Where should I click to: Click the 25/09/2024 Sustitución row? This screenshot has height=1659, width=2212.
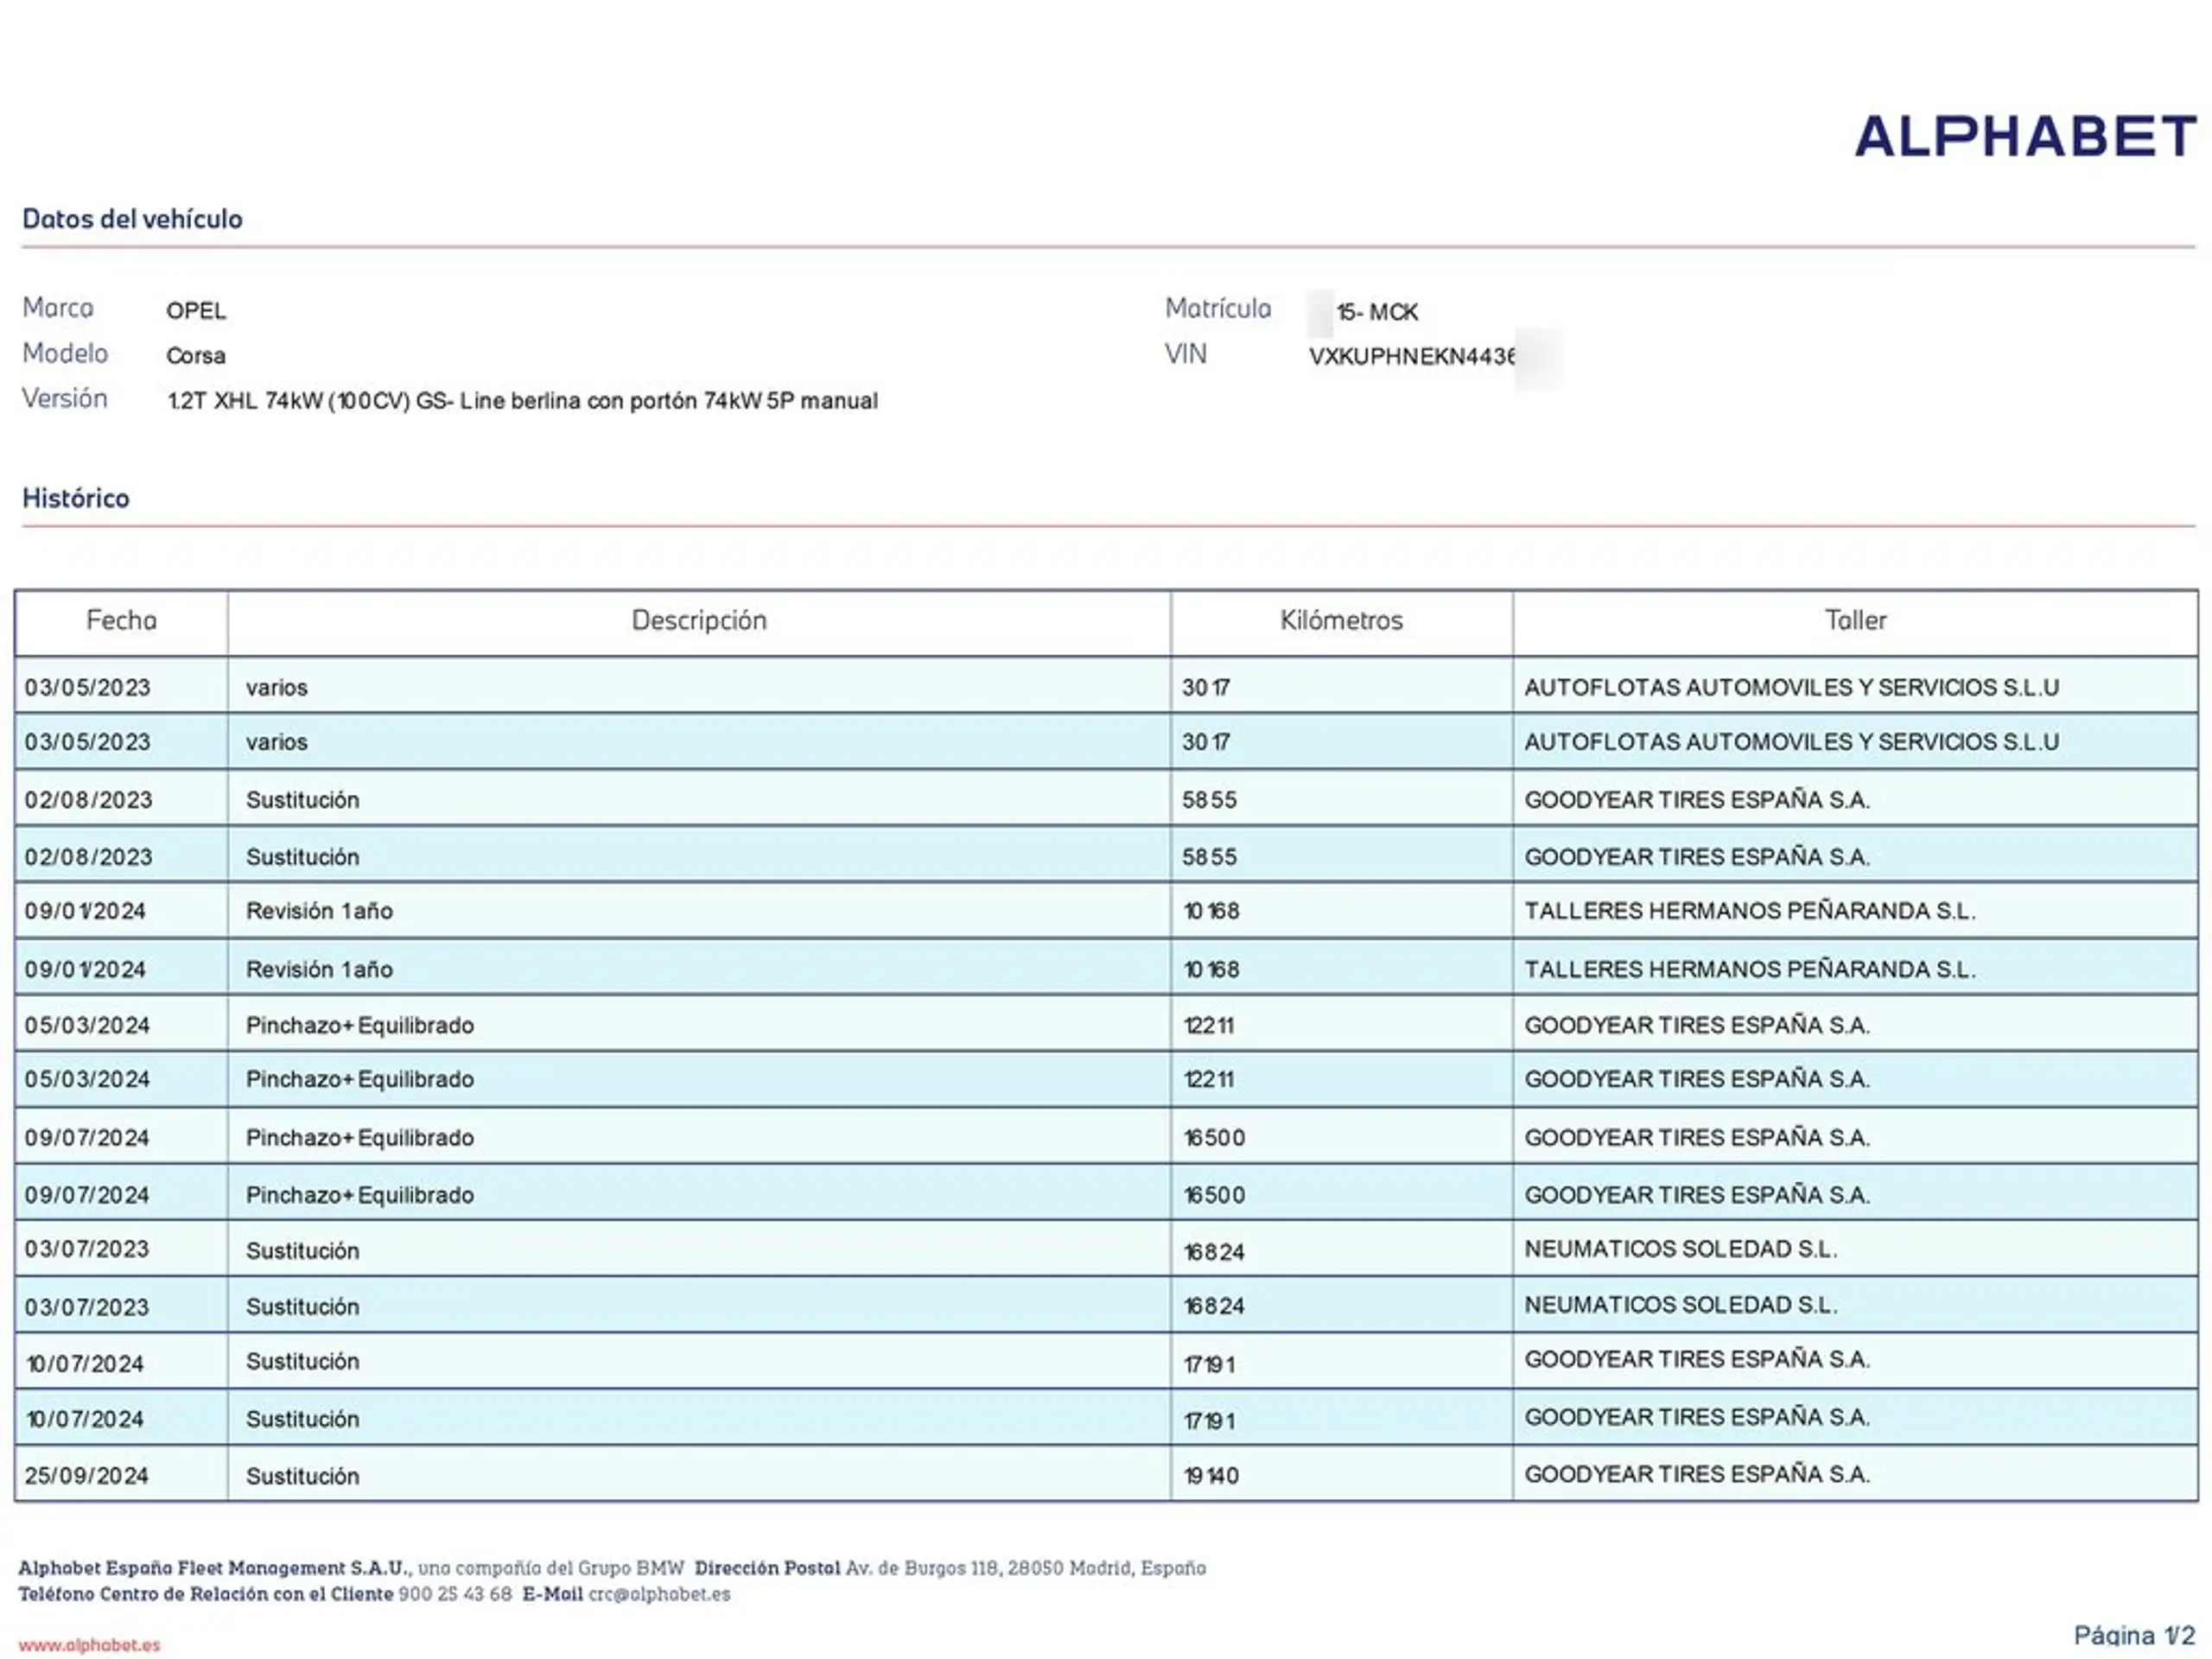coord(1106,1475)
